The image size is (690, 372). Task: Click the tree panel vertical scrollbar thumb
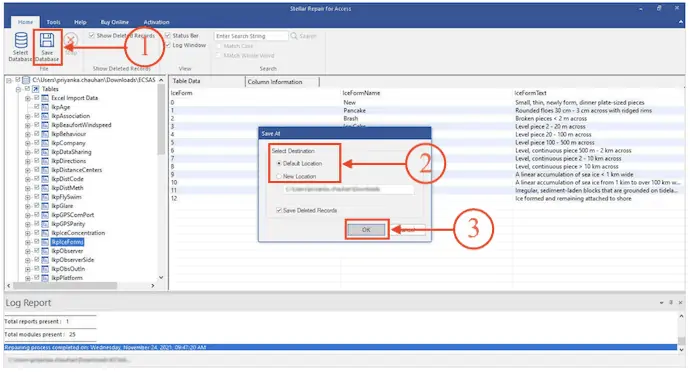tap(161, 119)
